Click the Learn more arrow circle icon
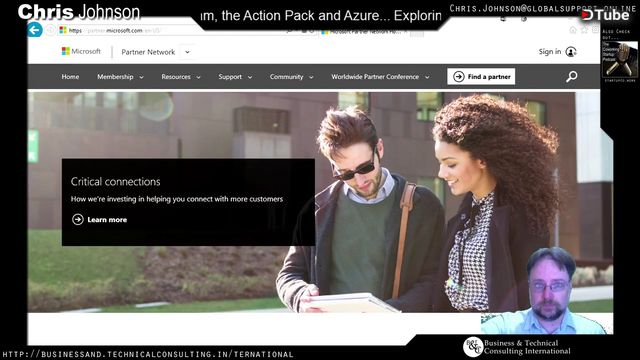Viewport: 640px width, 360px height. [78, 220]
